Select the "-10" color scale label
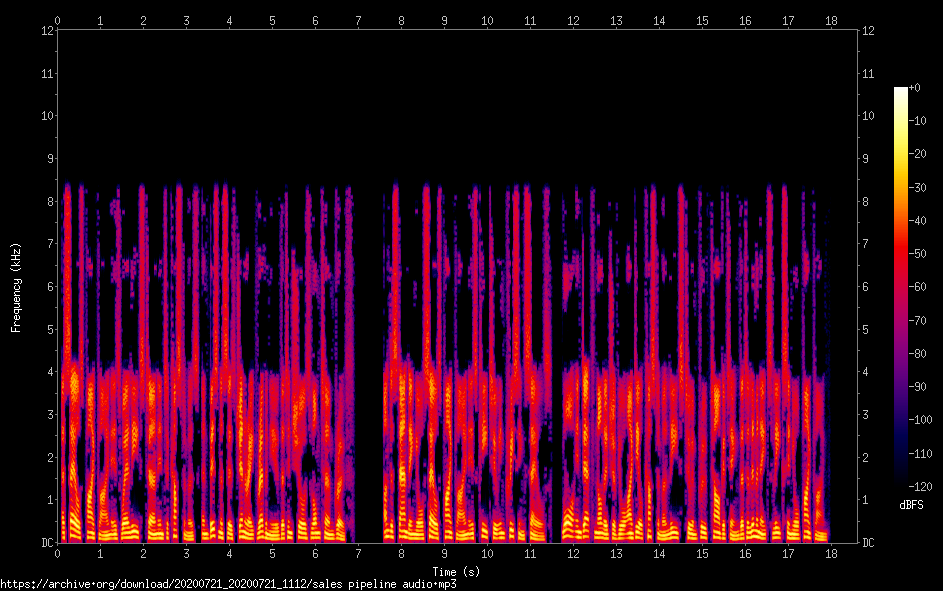The height and width of the screenshot is (591, 943). click(918, 121)
